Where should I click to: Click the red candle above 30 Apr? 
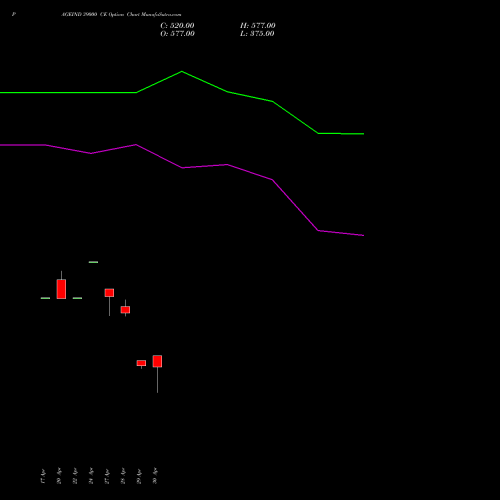157,361
